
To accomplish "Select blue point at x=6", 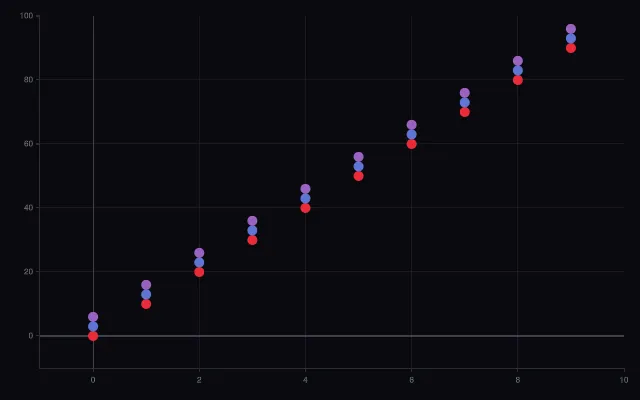I will [411, 134].
